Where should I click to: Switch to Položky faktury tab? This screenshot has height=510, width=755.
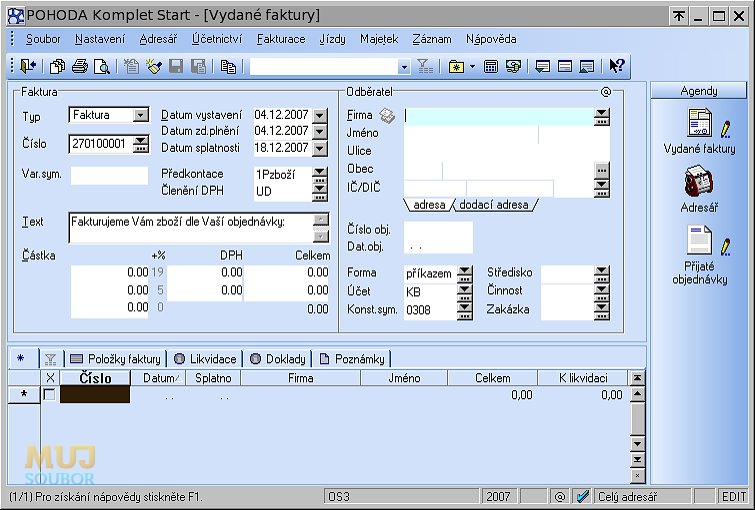point(115,359)
